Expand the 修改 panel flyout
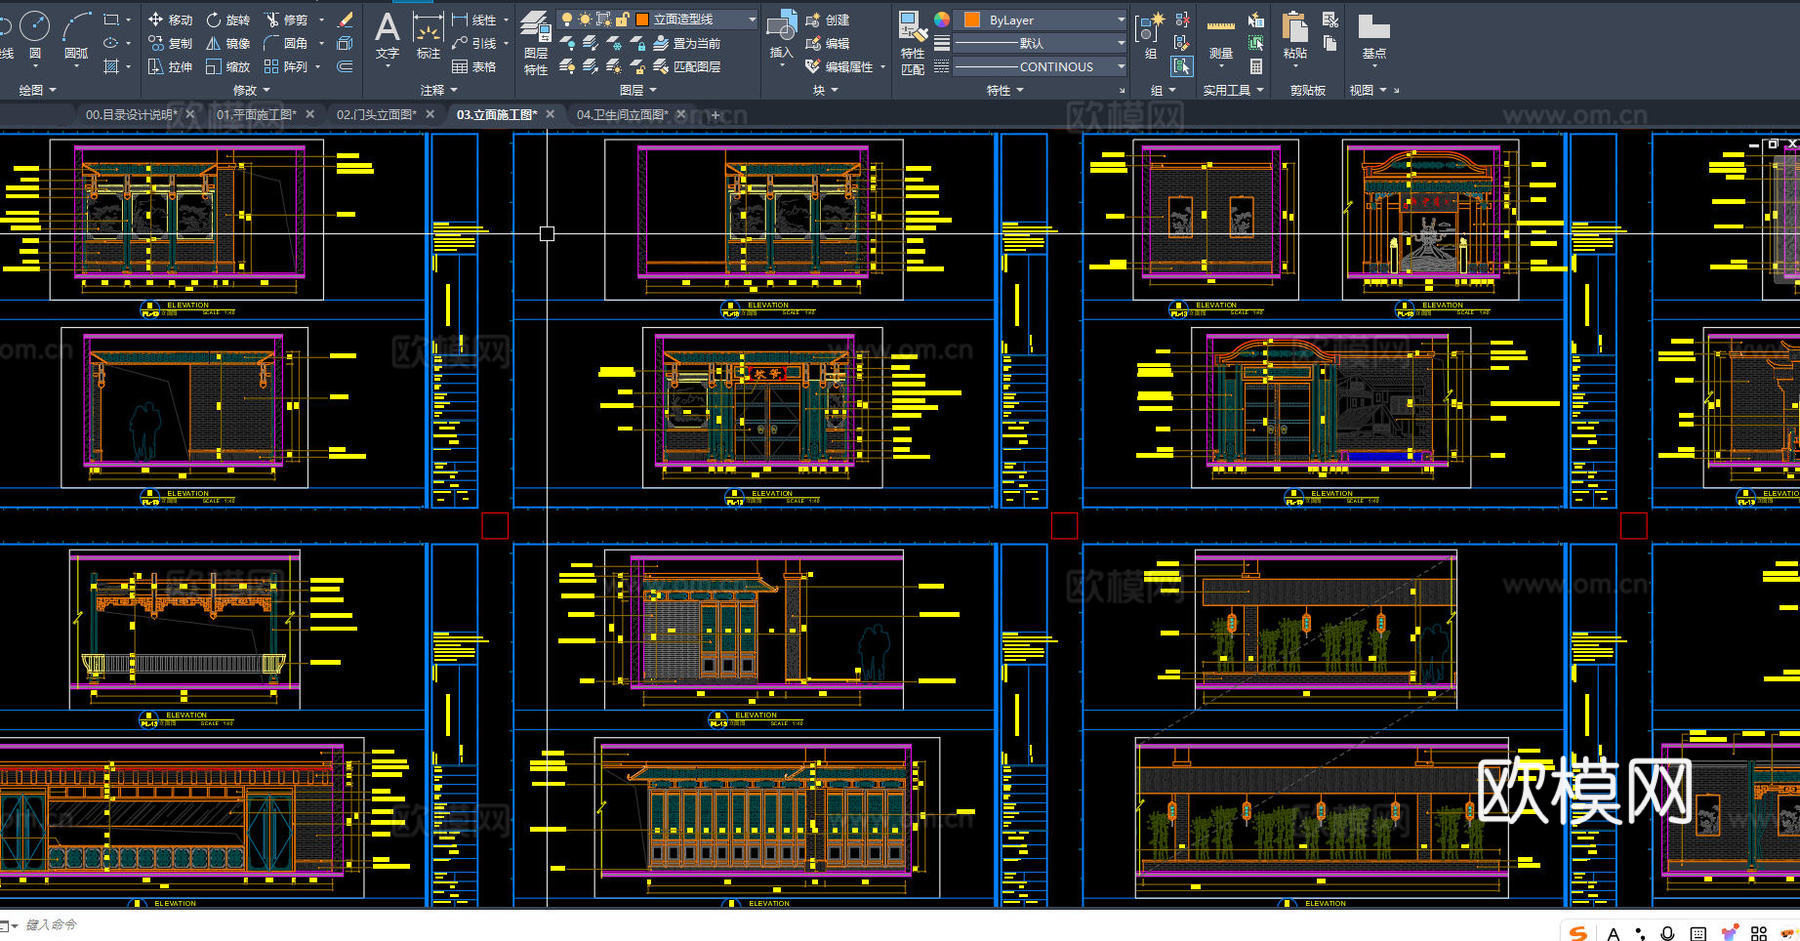Screen dimensions: 1800x941 251,90
